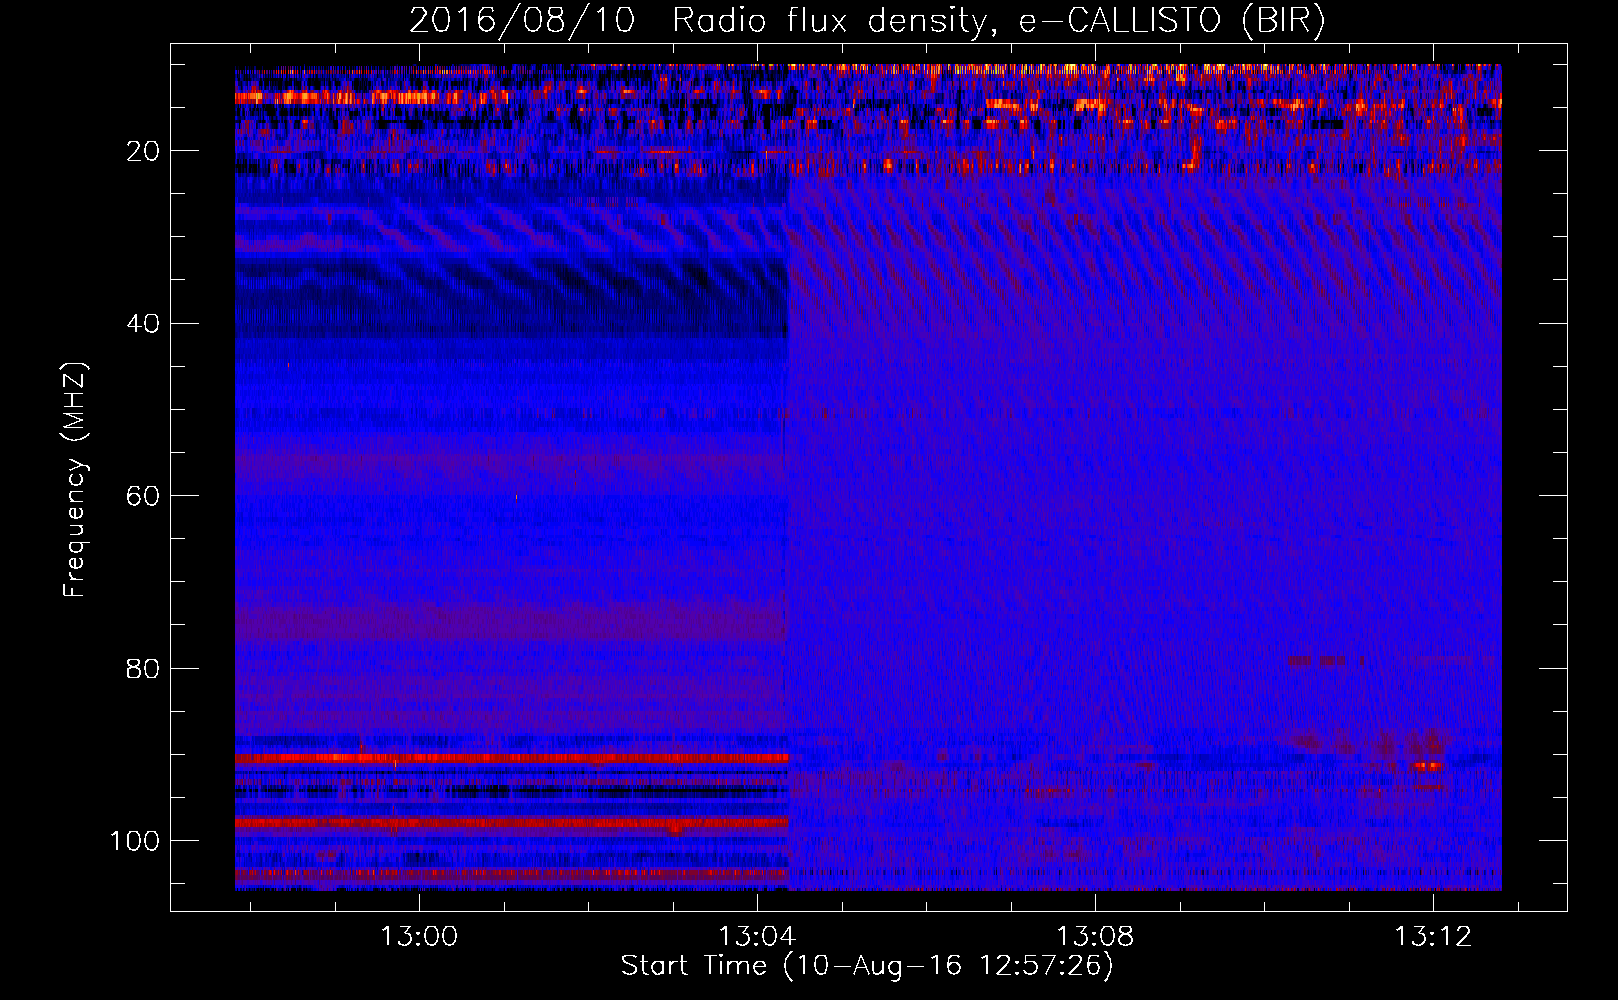This screenshot has height=1000, width=1618.
Task: Click the date '2016/08/10' in the title
Action: pos(521,21)
